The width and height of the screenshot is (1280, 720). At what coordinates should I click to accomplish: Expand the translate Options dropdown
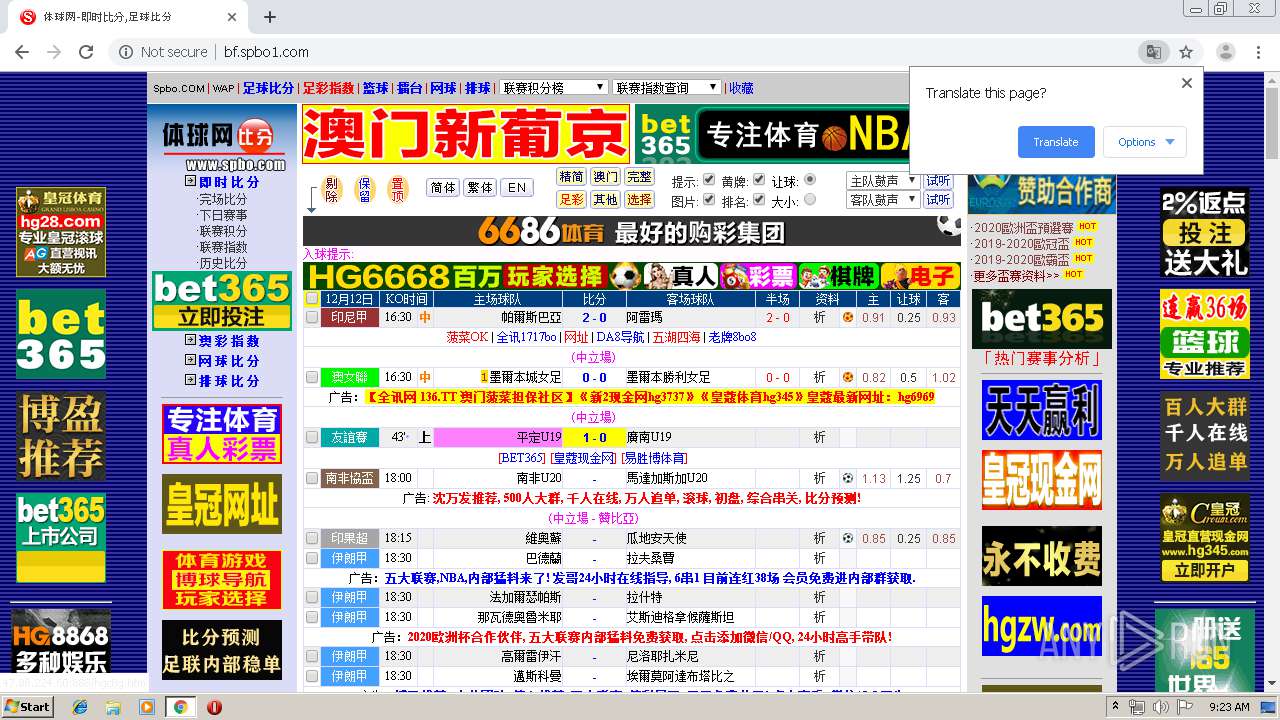pos(1145,142)
